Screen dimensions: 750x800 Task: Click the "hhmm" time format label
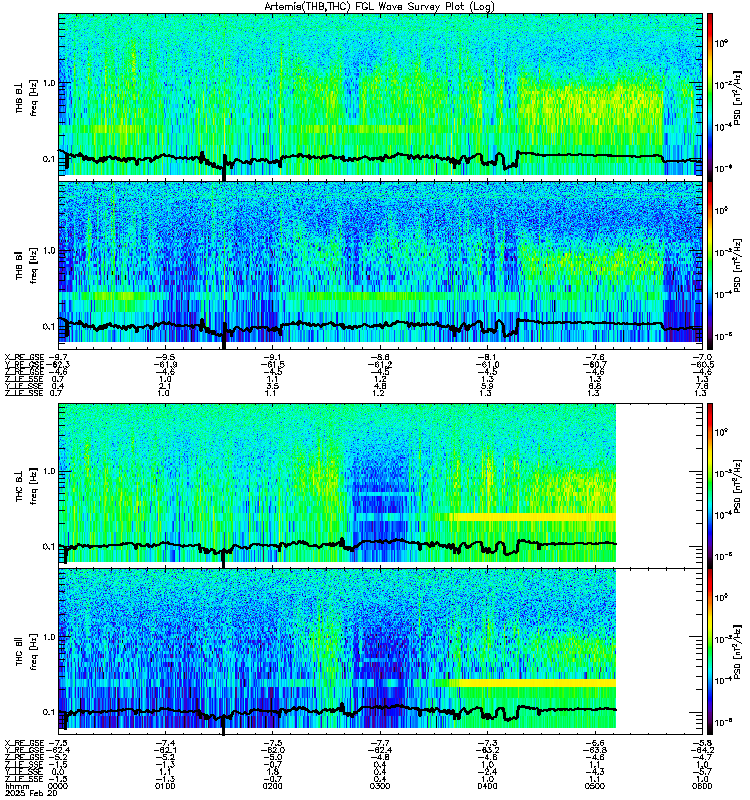17,786
